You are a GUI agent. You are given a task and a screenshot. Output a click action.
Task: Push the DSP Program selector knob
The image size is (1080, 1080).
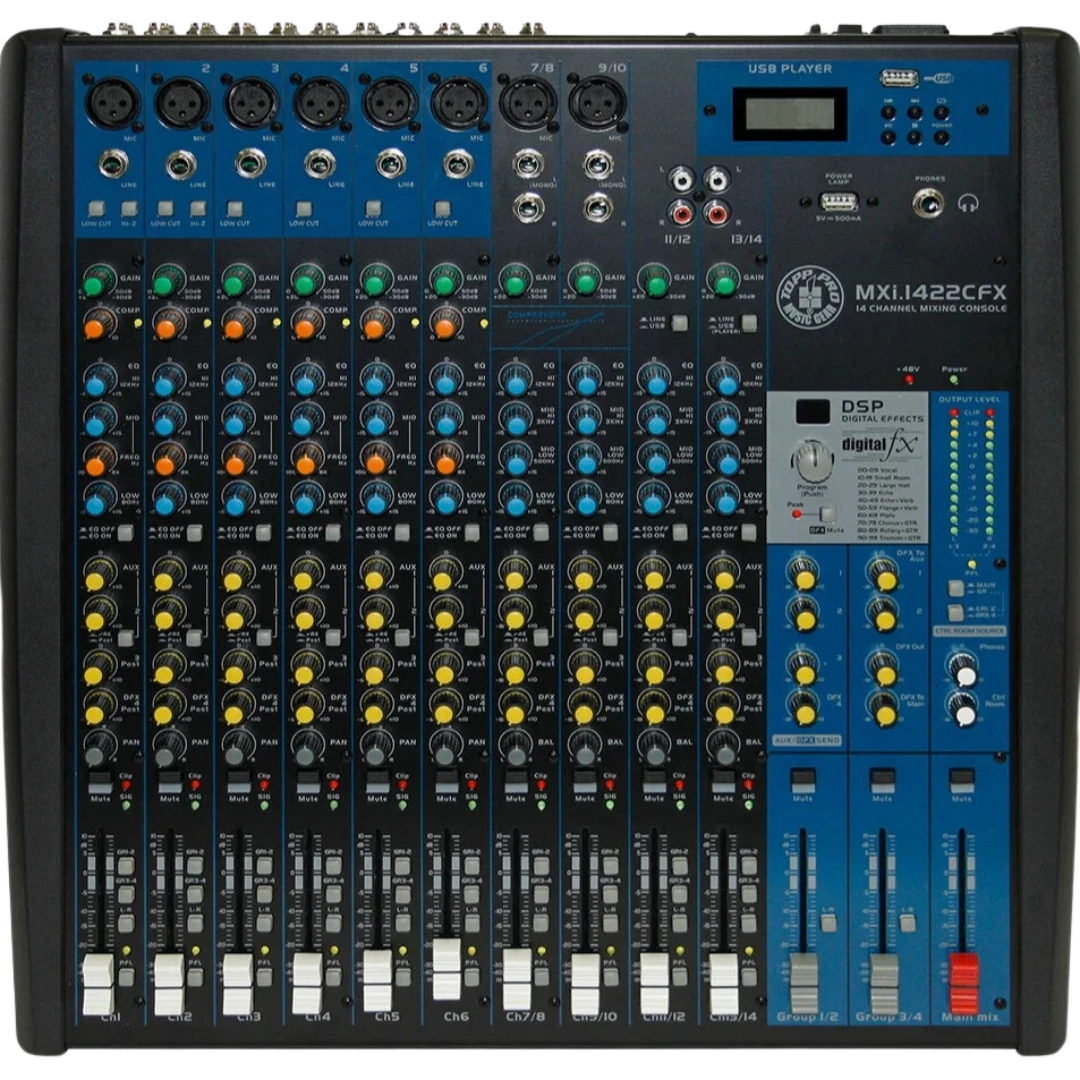pyautogui.click(x=812, y=462)
